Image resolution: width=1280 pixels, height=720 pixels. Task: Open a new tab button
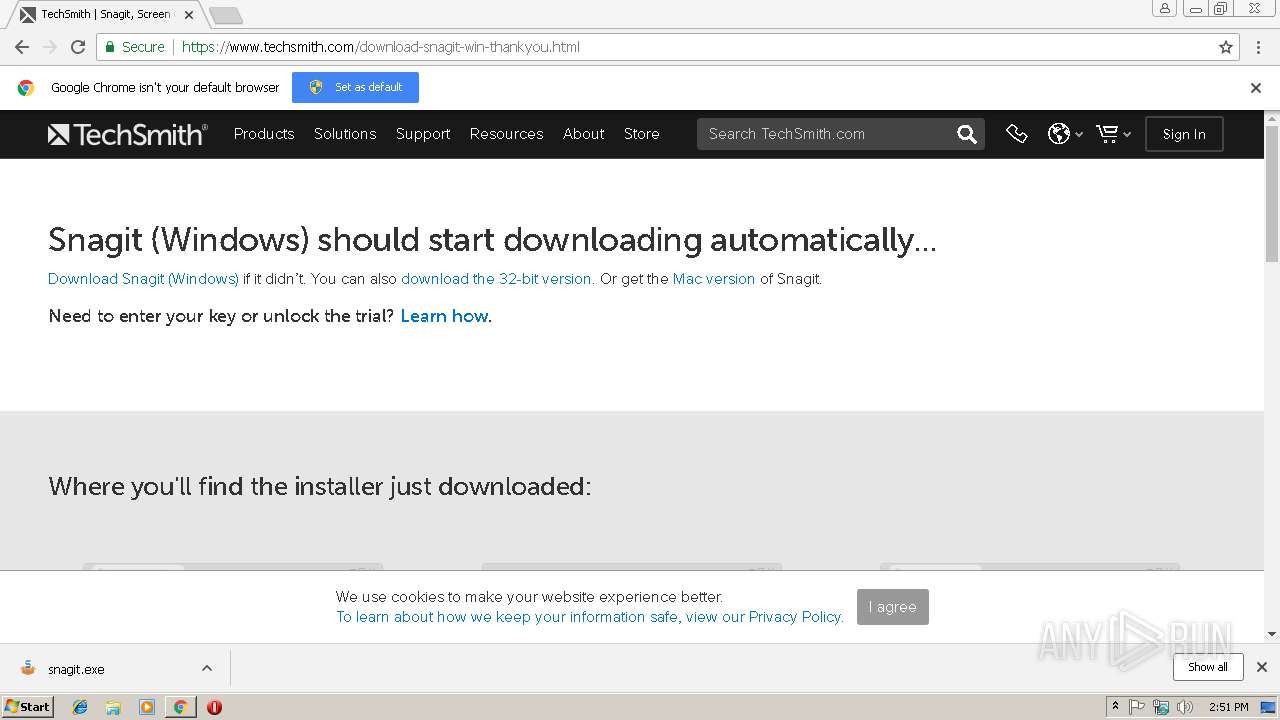click(x=226, y=15)
